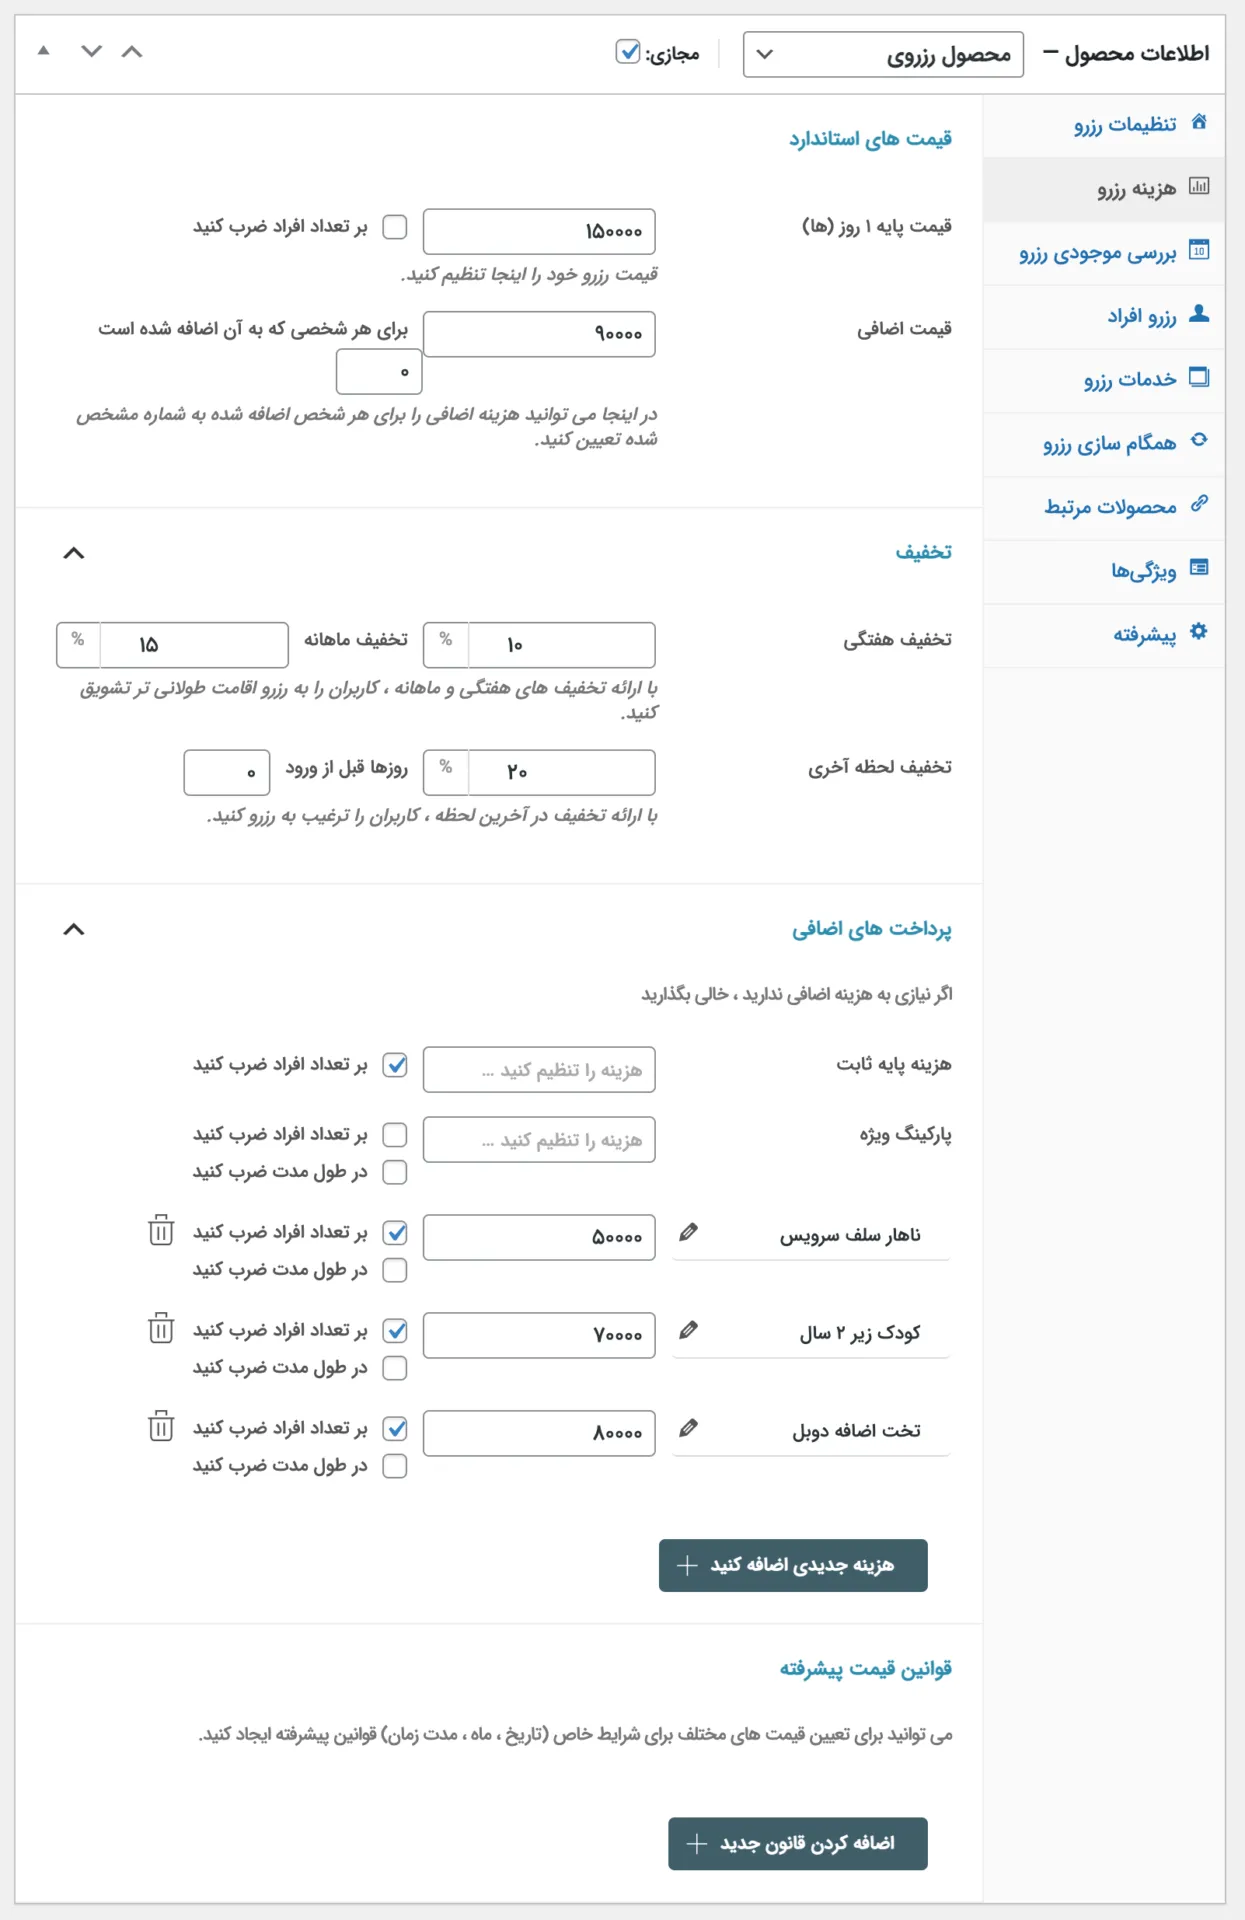Check multiply by duration for تخت اضافه دوبل
Image resolution: width=1245 pixels, height=1920 pixels.
(x=395, y=1466)
